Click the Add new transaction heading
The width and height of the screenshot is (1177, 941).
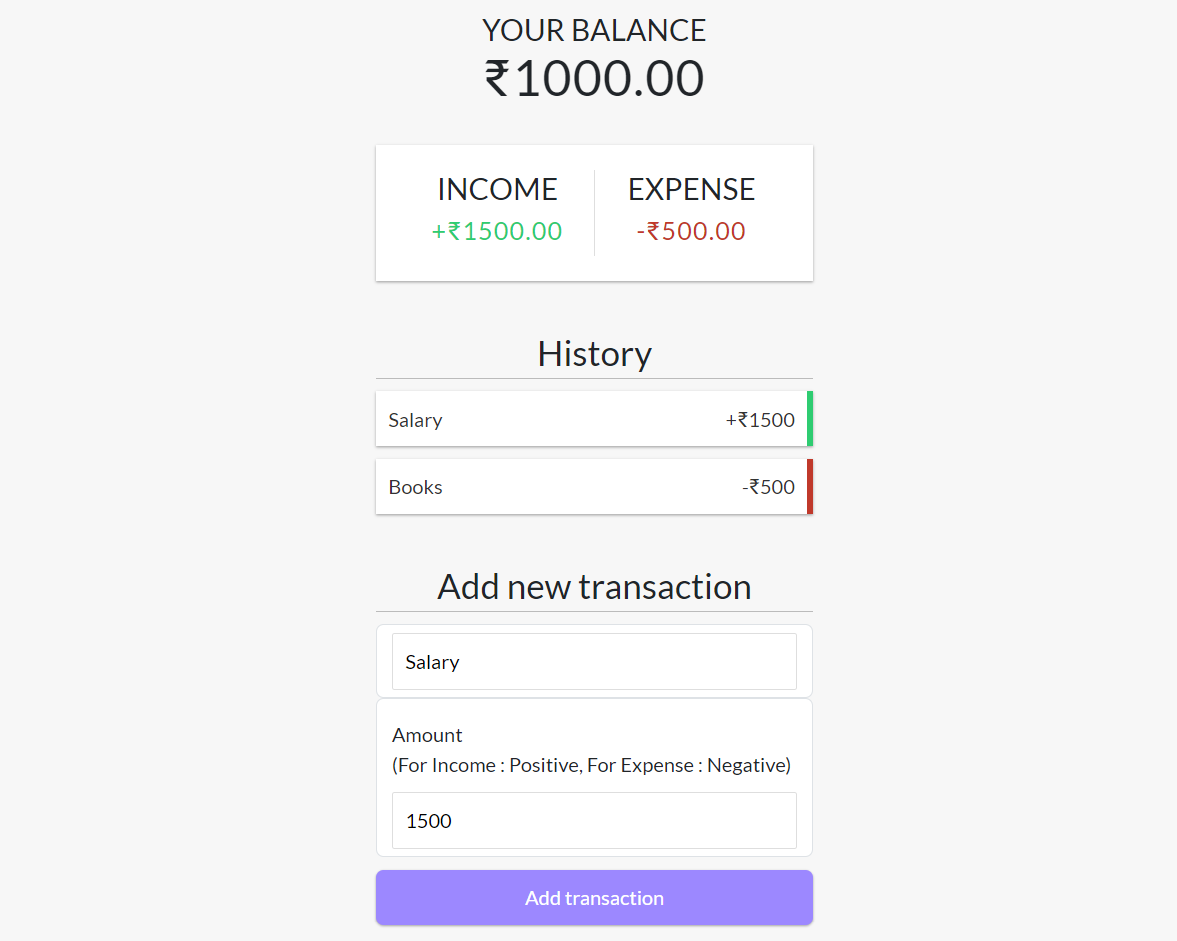[594, 586]
